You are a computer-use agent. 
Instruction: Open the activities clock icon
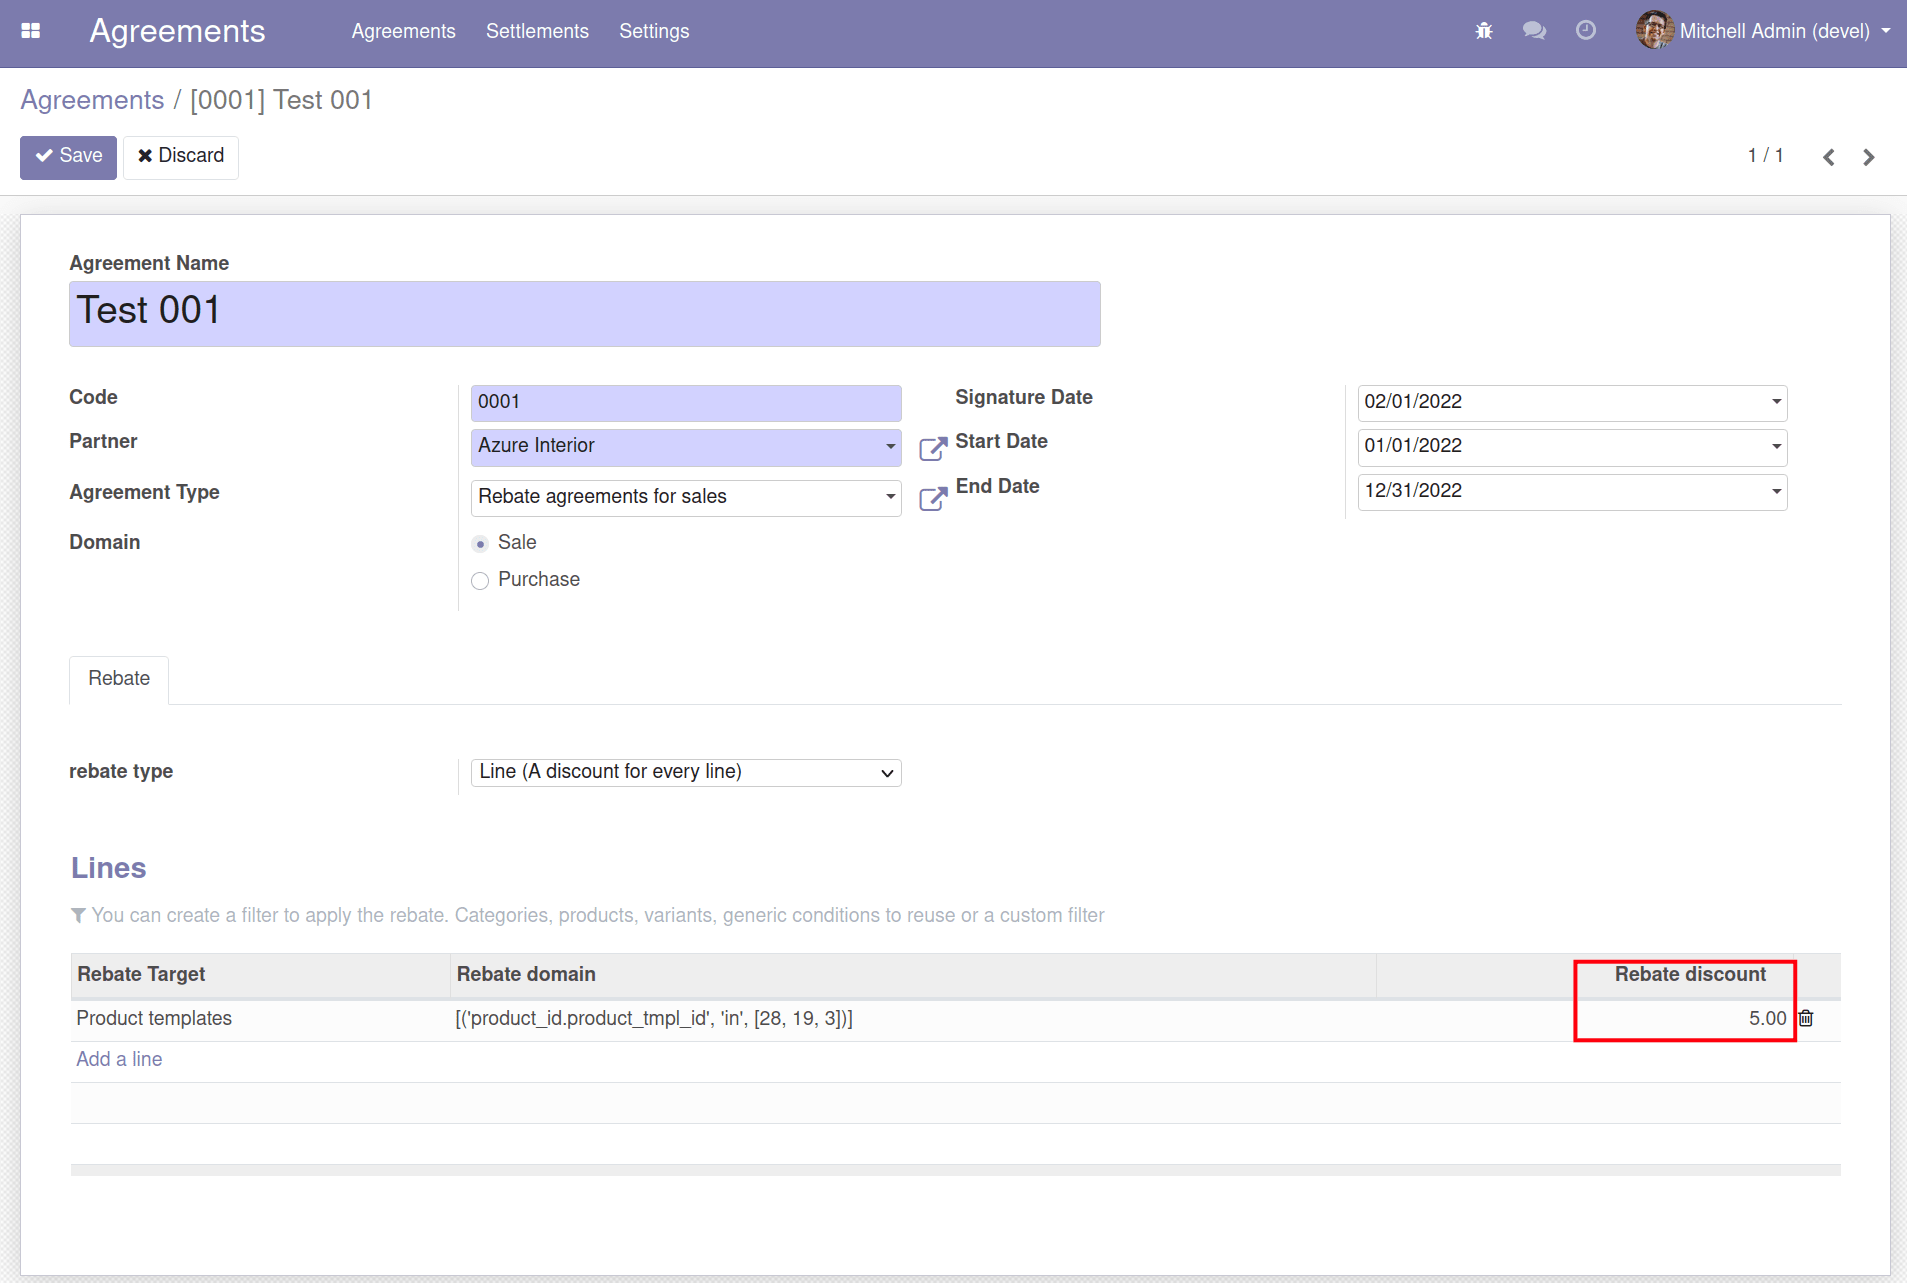(x=1586, y=31)
